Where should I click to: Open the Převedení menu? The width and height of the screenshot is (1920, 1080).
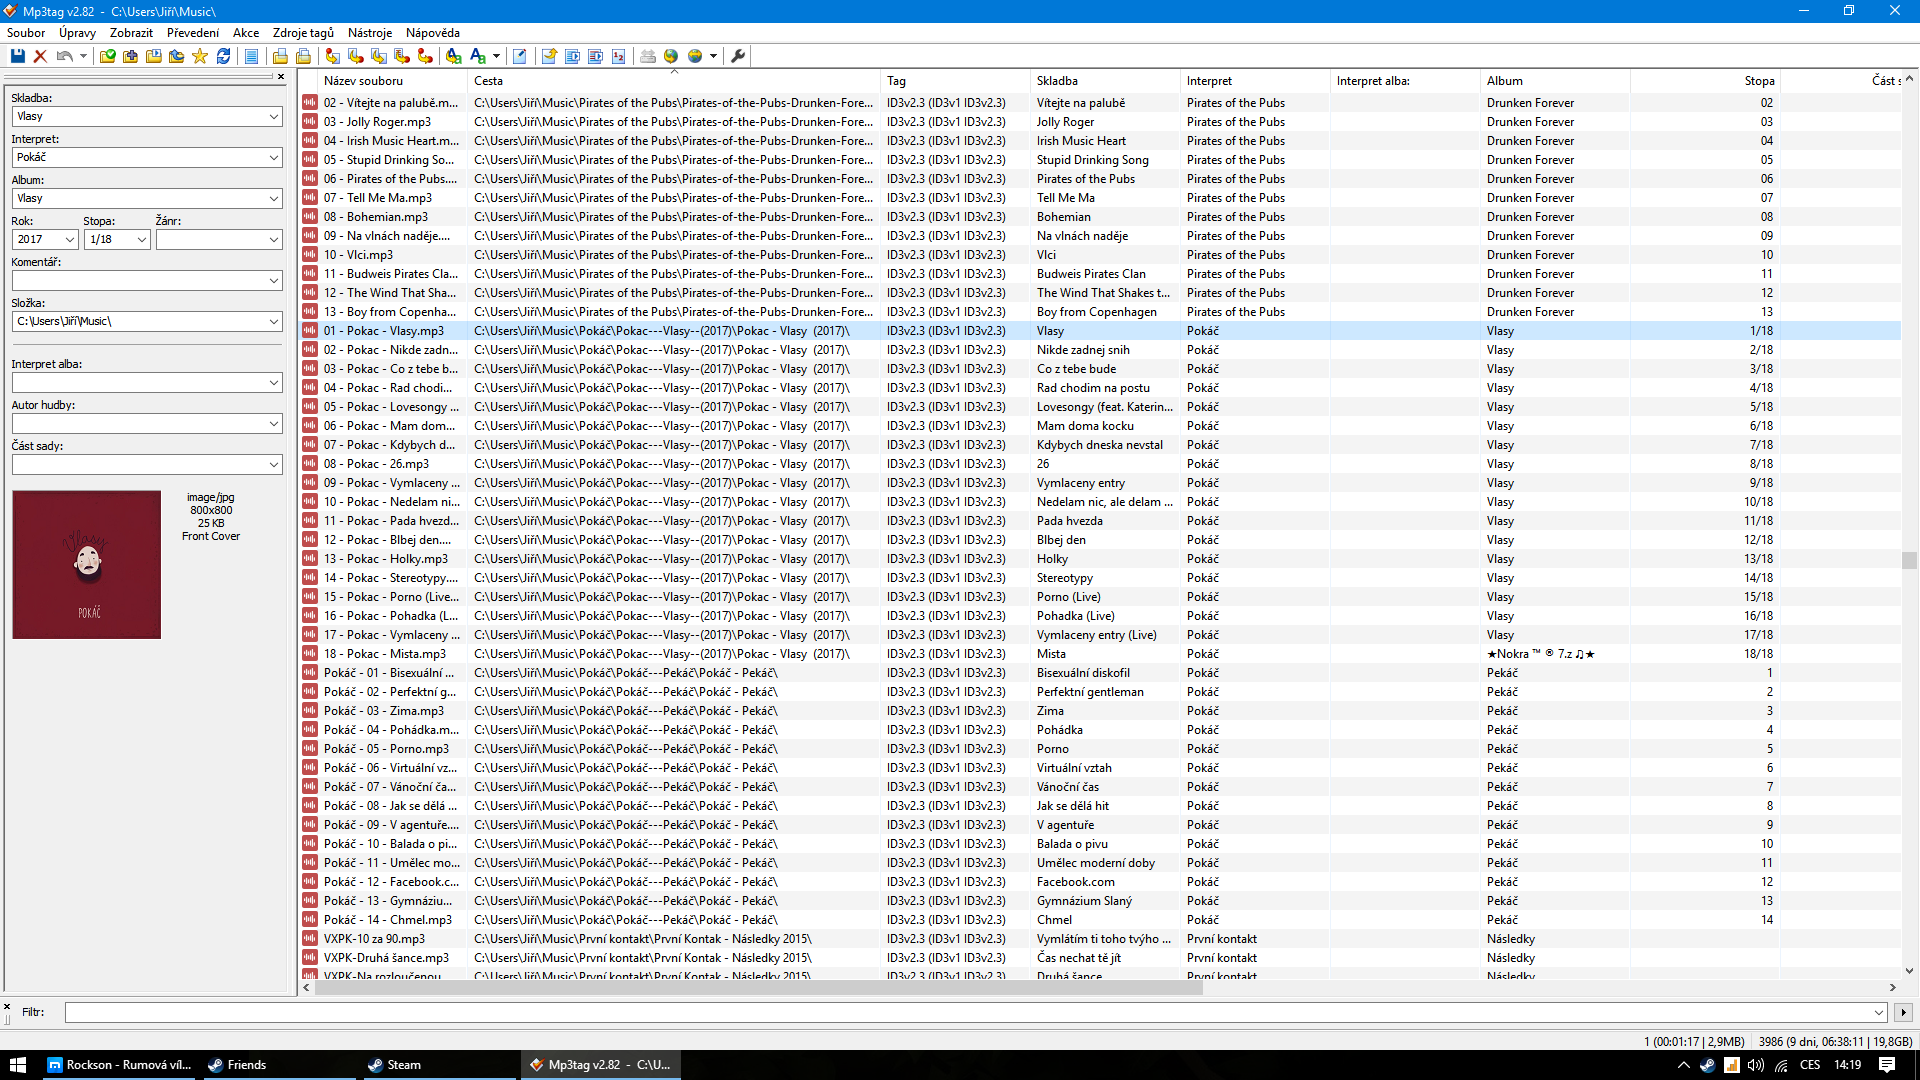[192, 33]
